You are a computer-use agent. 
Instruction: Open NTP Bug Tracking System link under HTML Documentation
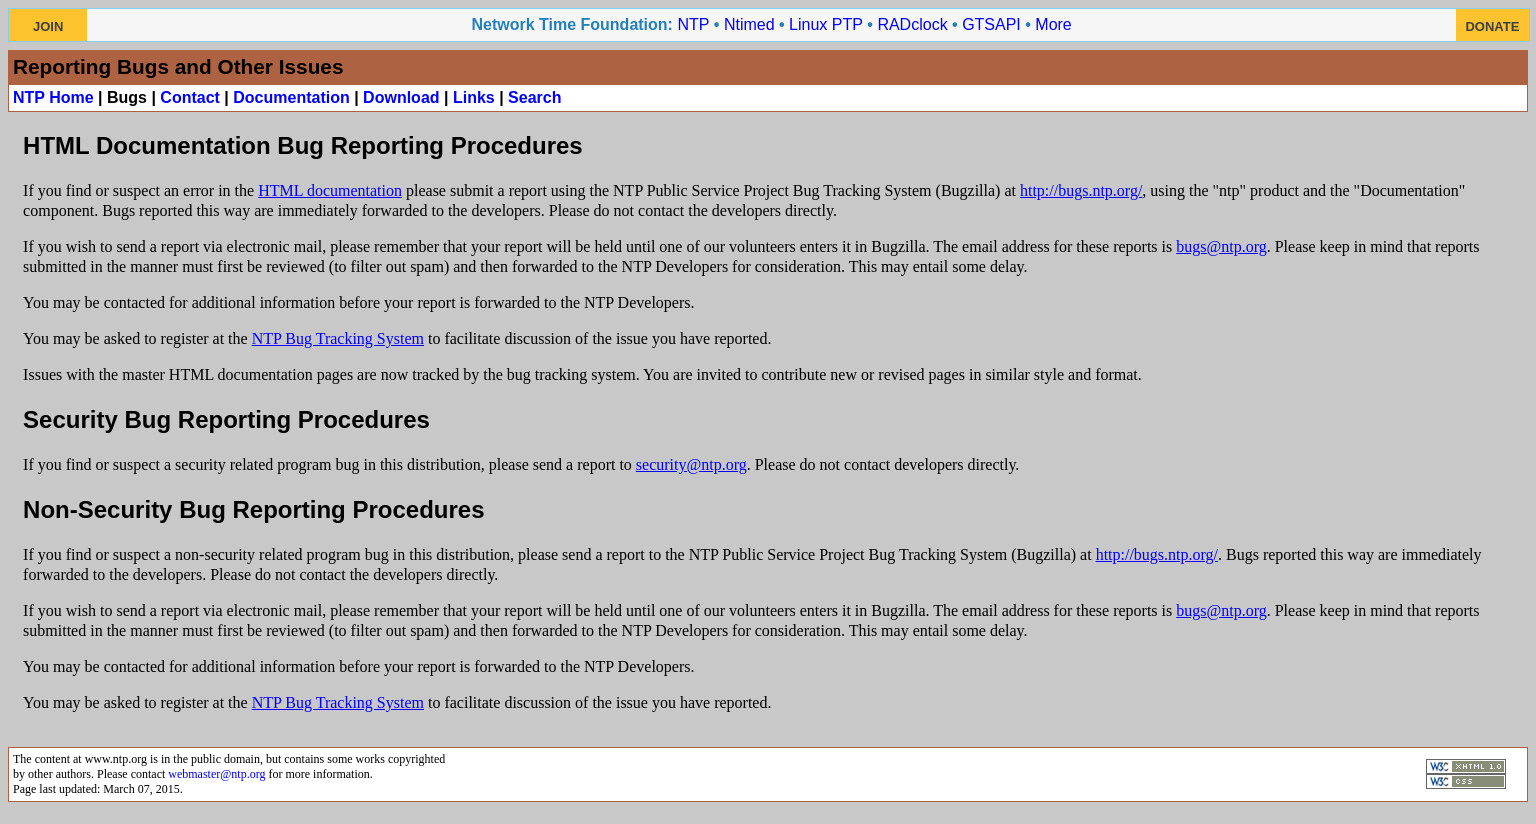[338, 339]
